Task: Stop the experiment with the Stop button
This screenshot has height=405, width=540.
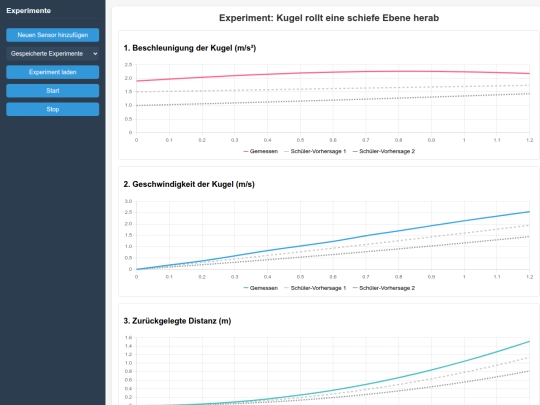Action: tap(53, 109)
